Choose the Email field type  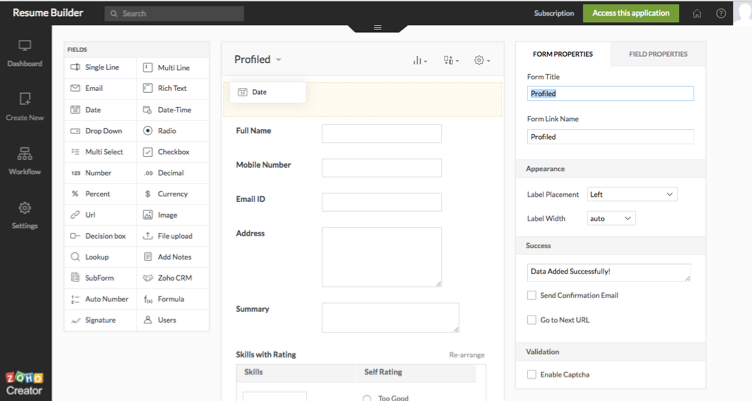point(100,88)
